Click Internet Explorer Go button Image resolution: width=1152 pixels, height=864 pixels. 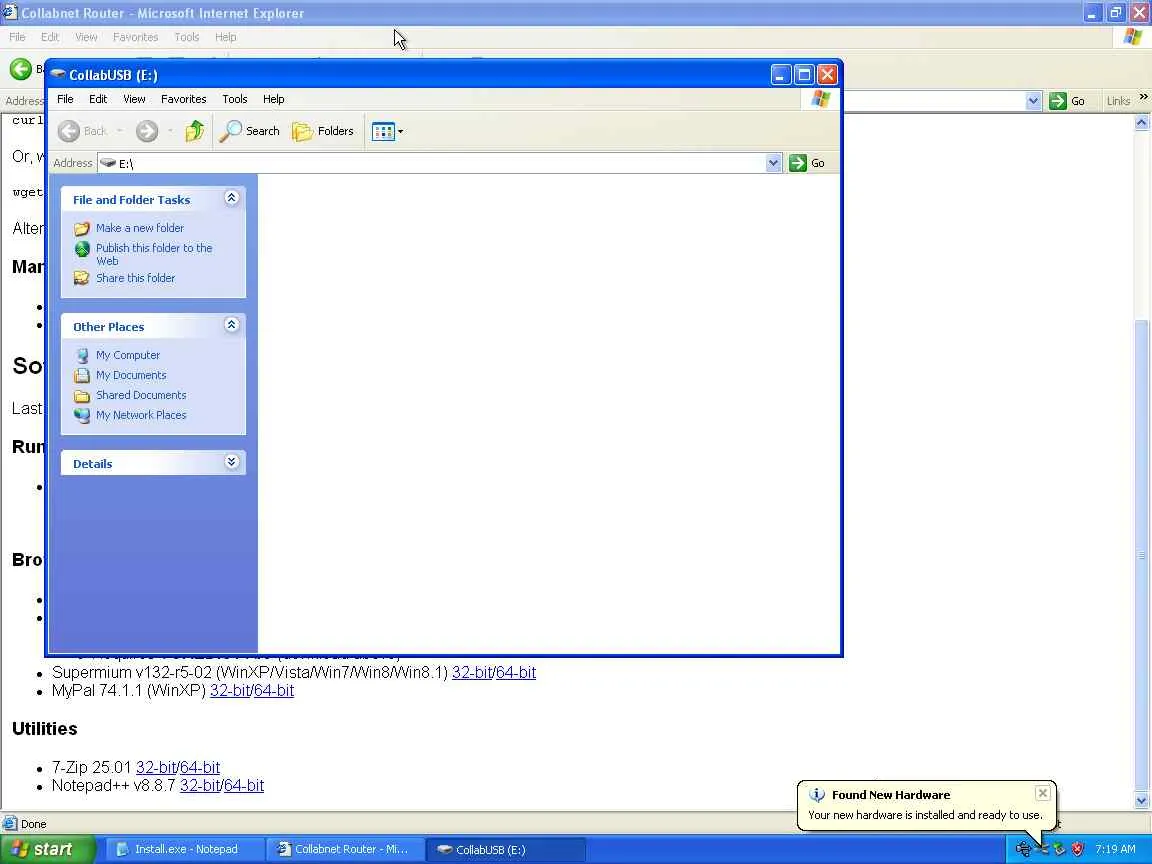click(1068, 101)
